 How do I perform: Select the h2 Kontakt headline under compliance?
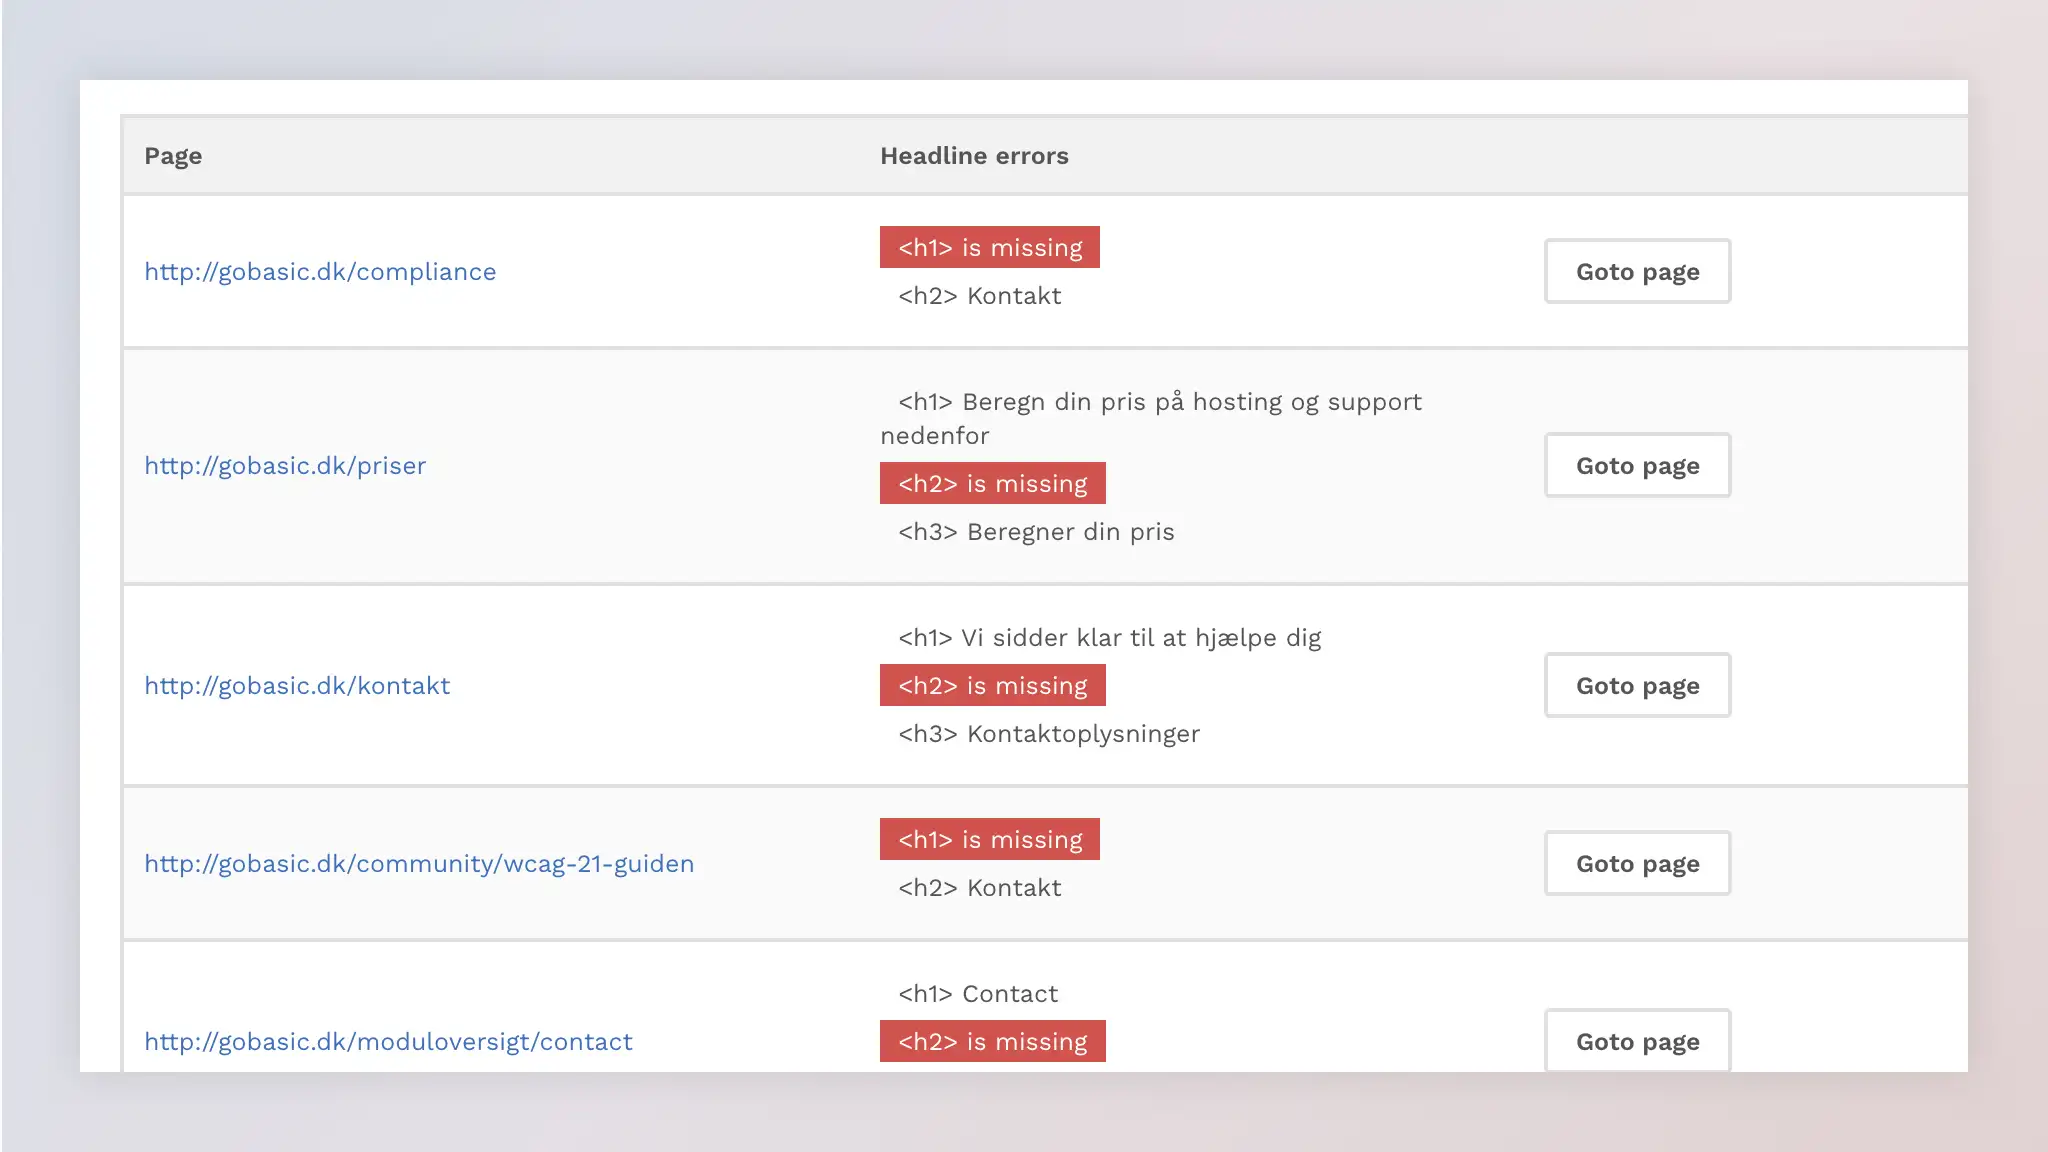tap(978, 295)
